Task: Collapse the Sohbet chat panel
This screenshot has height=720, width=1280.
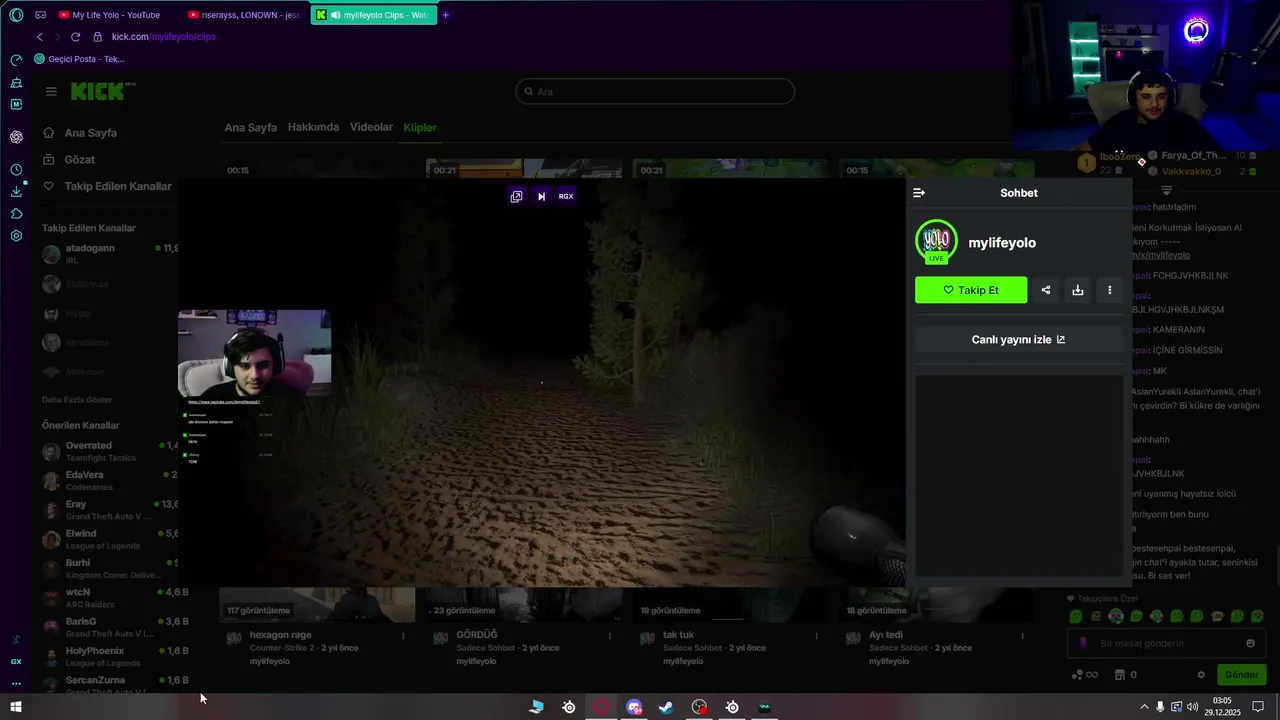Action: point(919,193)
